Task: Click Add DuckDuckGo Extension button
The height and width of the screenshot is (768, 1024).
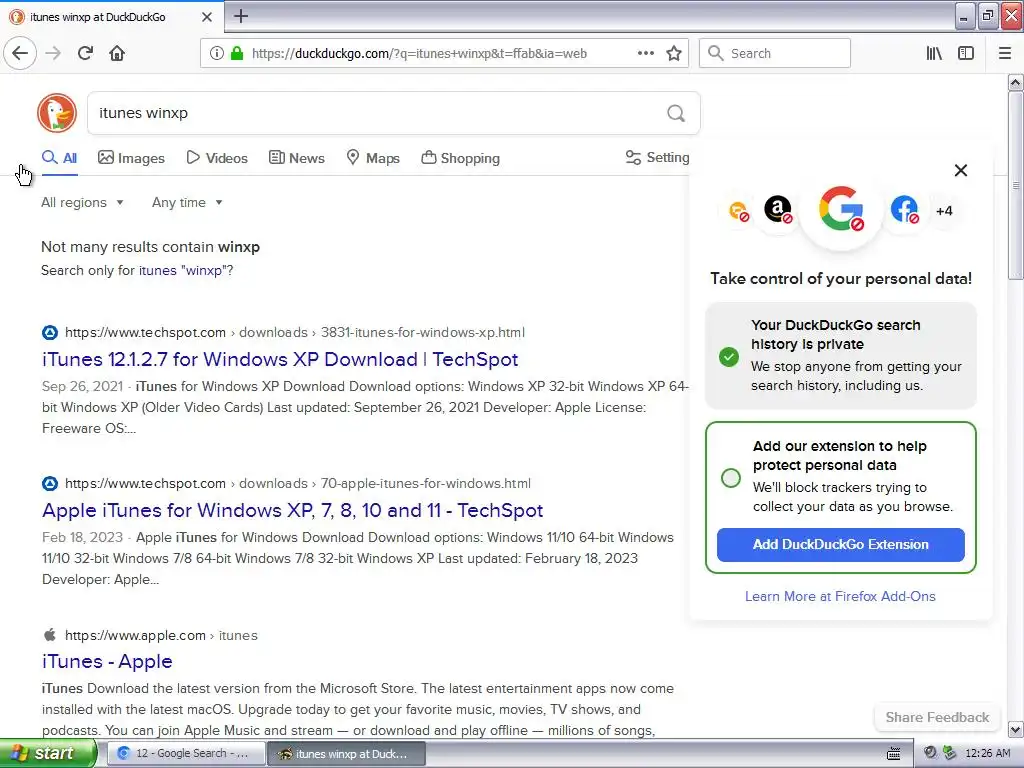Action: click(840, 545)
